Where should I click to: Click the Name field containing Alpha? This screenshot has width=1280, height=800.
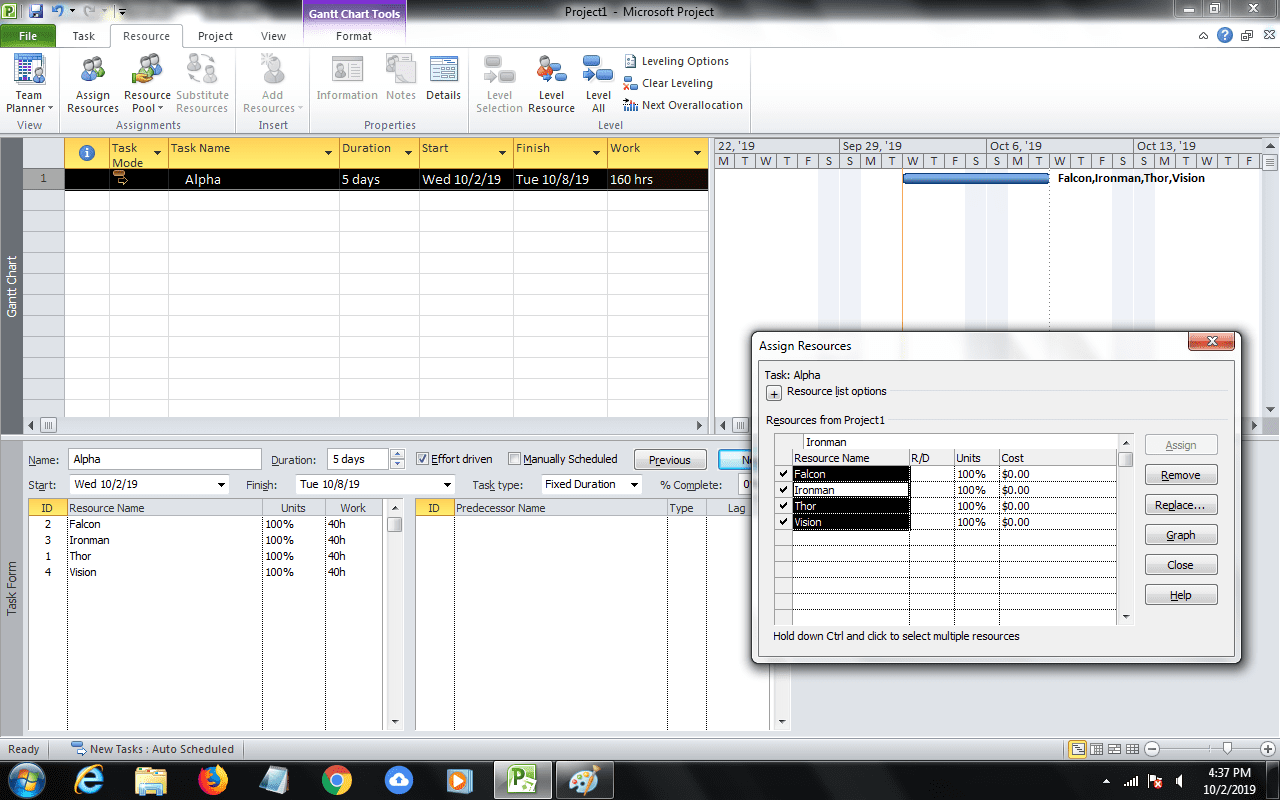pos(165,460)
